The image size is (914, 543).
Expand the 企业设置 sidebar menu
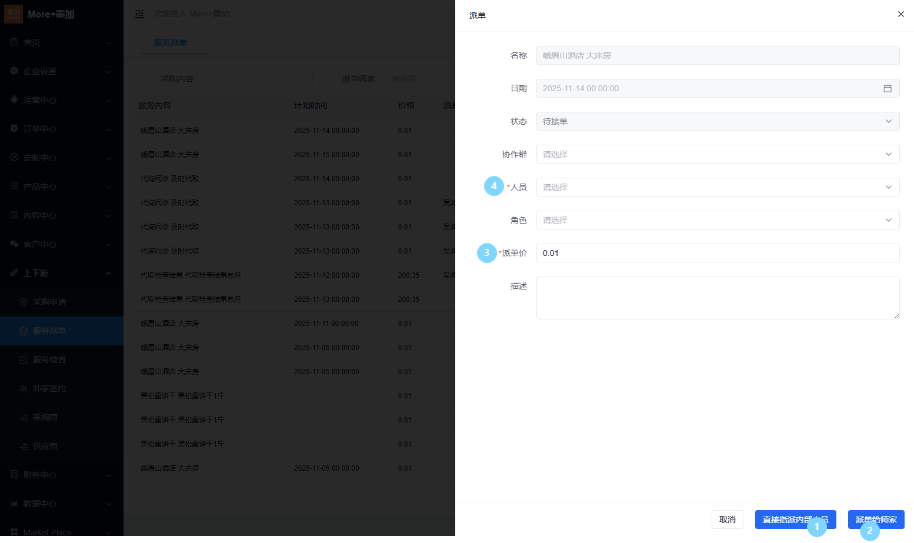point(60,72)
